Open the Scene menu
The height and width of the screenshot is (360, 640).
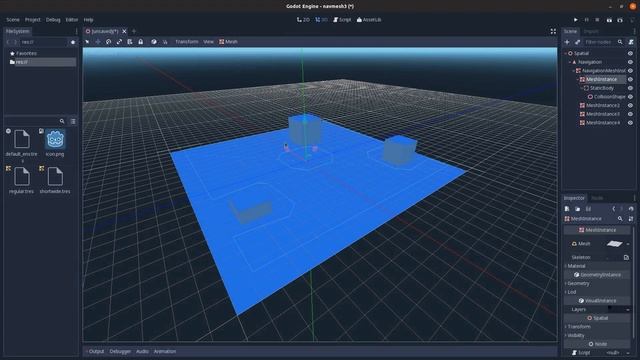click(x=13, y=20)
